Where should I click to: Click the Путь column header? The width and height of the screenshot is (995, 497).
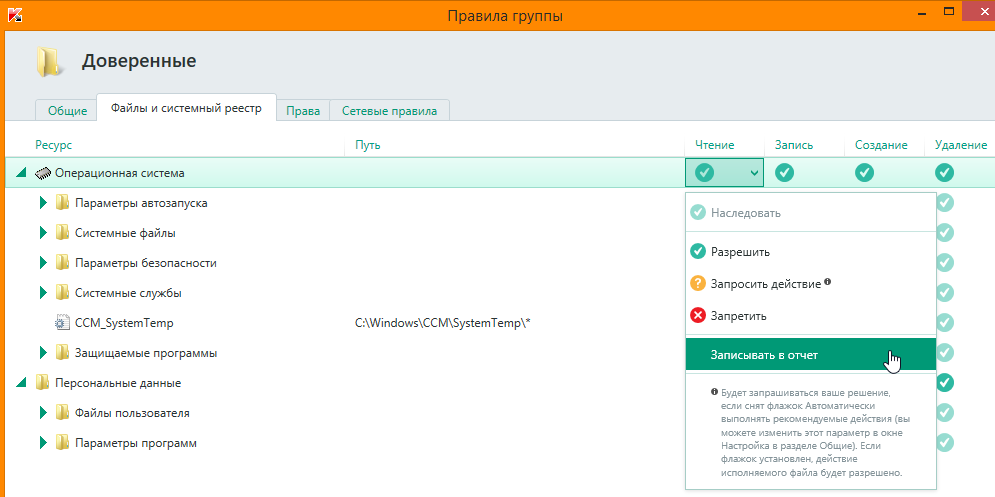coord(367,145)
